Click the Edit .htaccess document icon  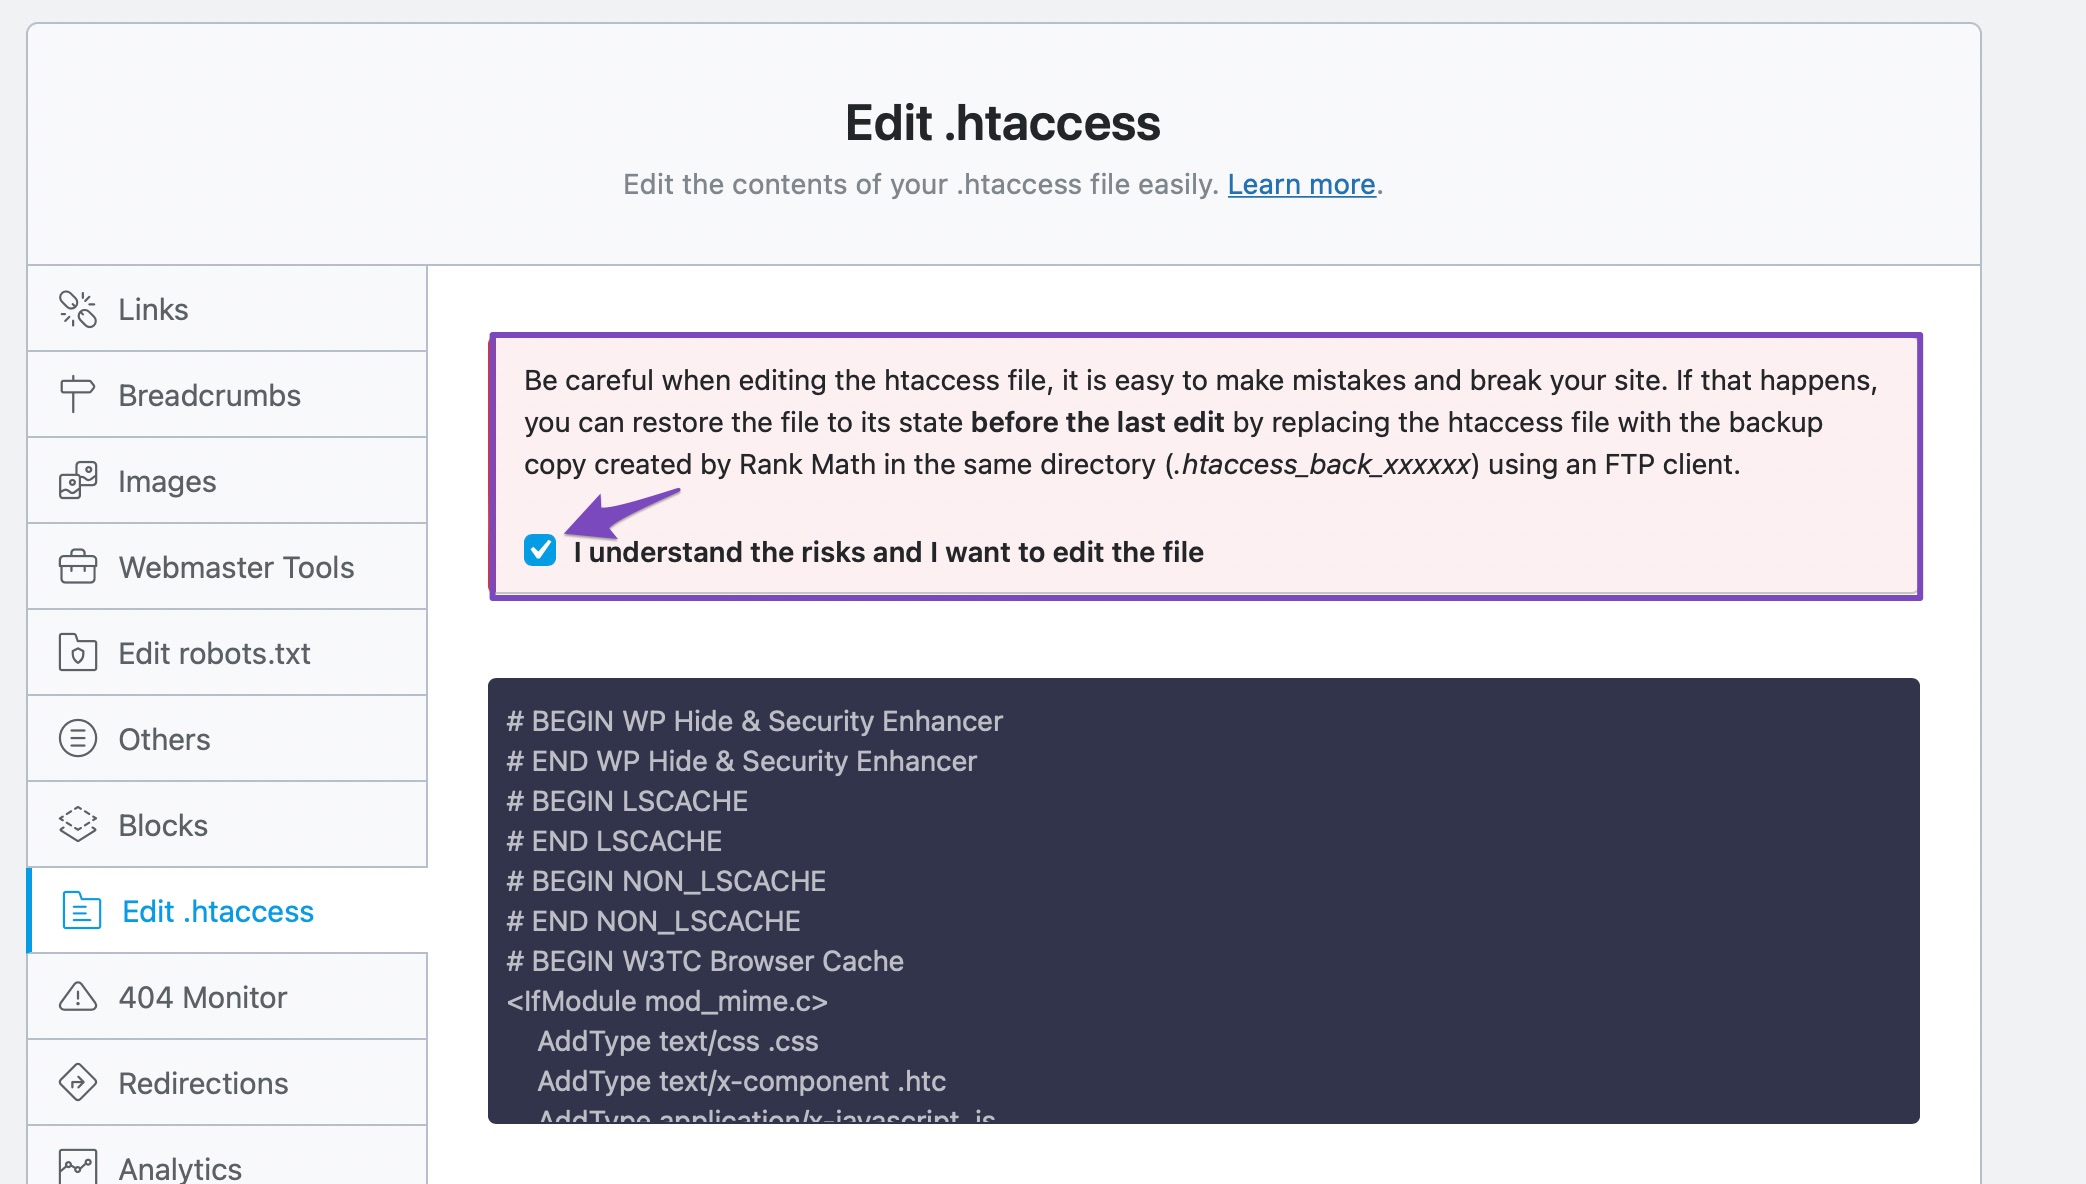(x=82, y=911)
